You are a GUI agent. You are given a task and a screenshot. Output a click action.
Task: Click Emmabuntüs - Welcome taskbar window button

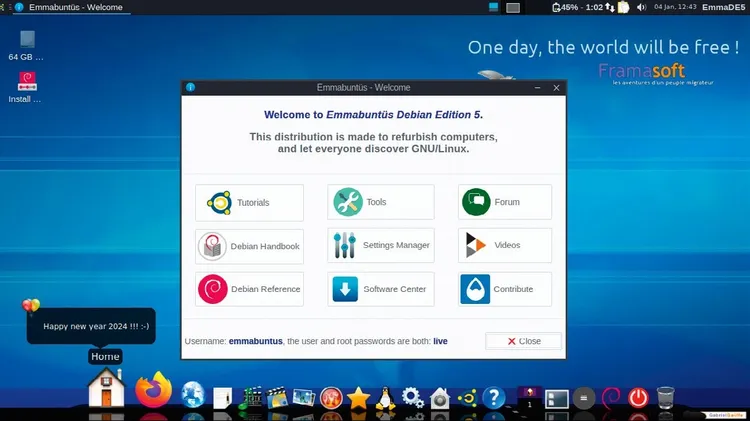(71, 7)
